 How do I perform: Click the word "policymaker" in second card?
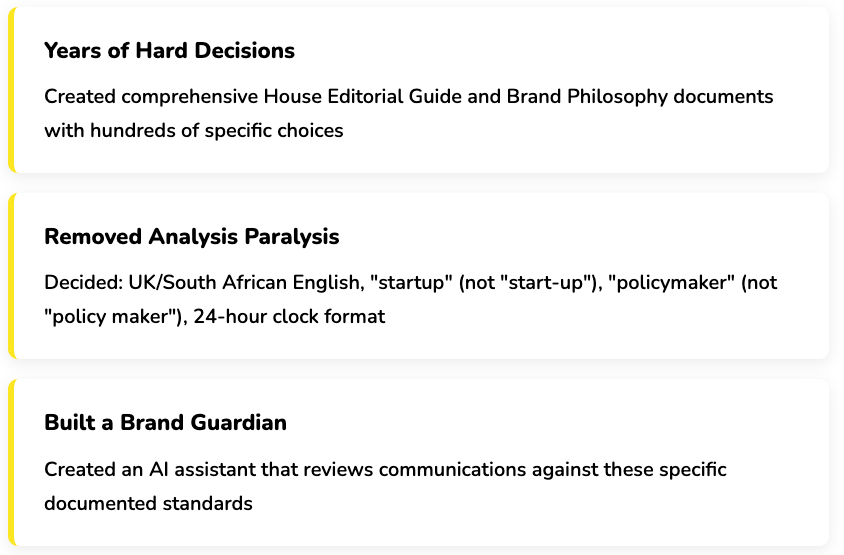click(x=671, y=283)
